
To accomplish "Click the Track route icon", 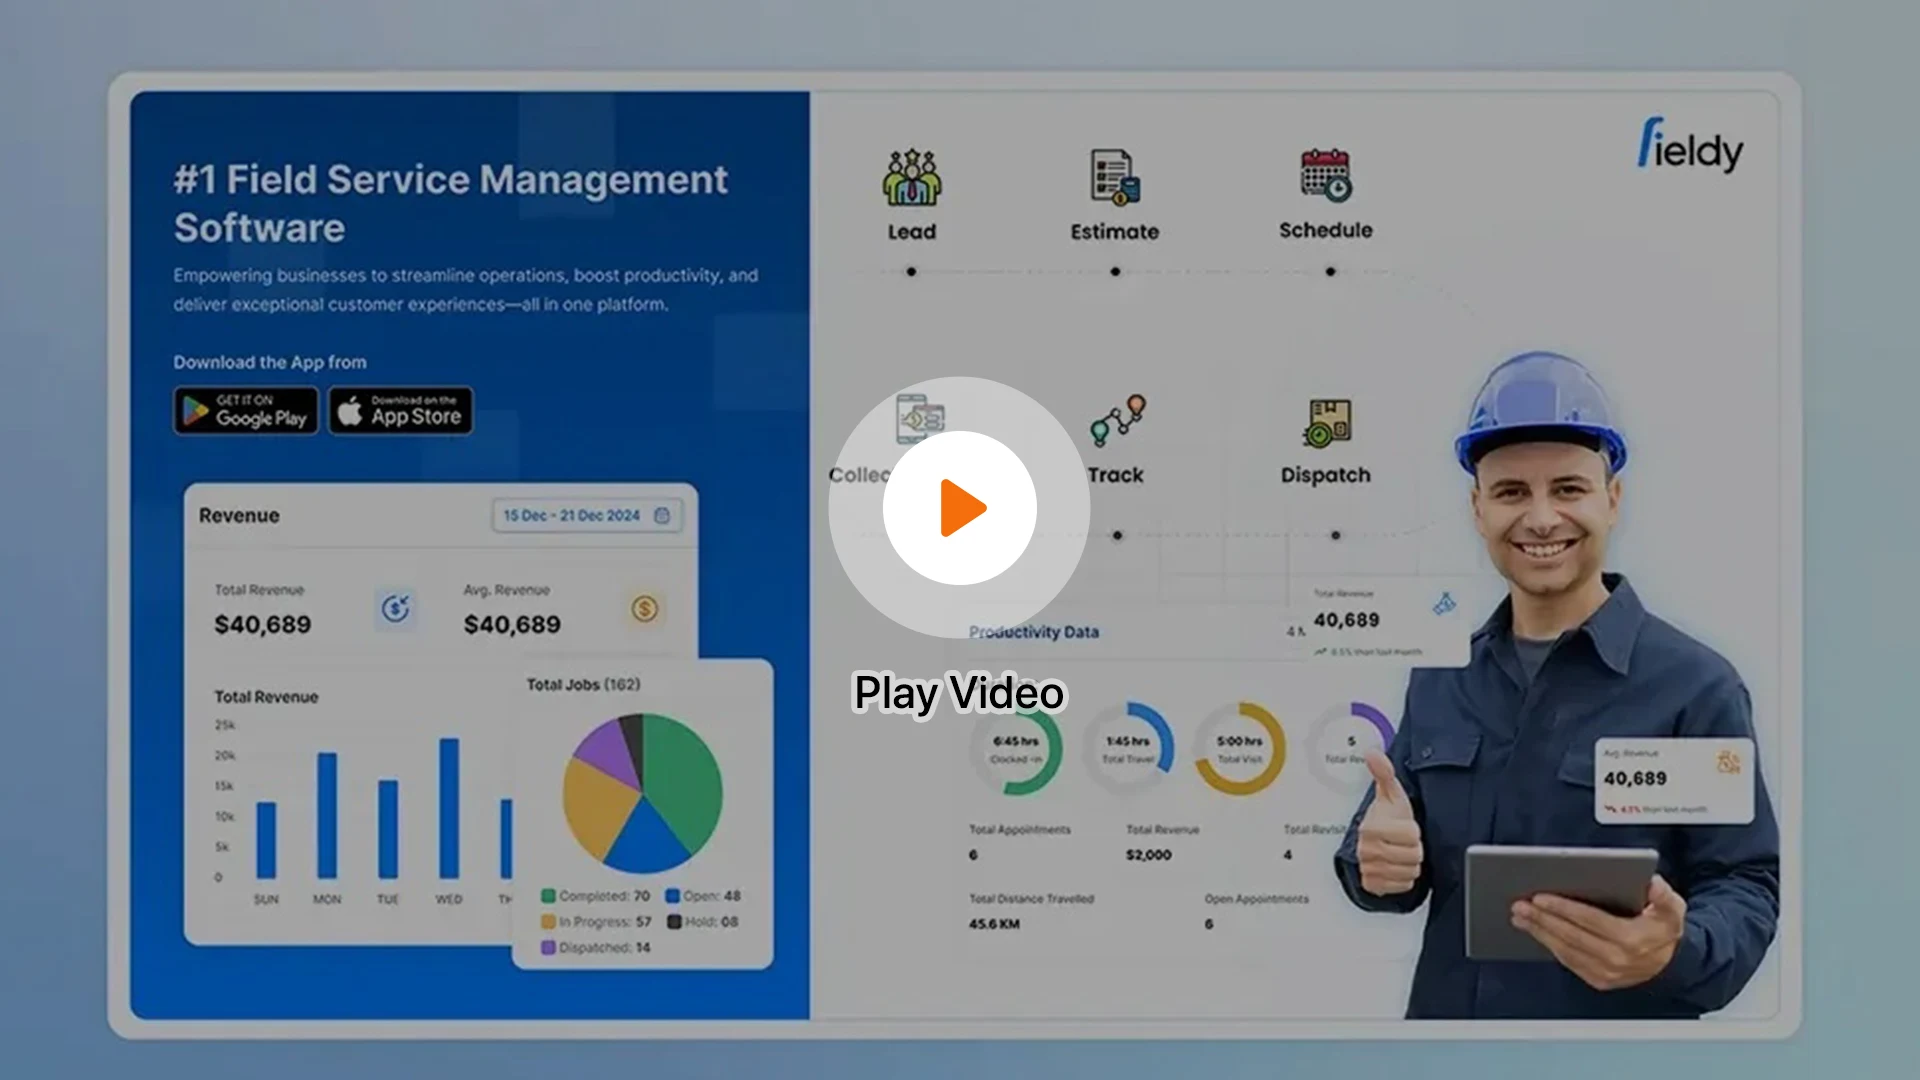I will point(1117,420).
